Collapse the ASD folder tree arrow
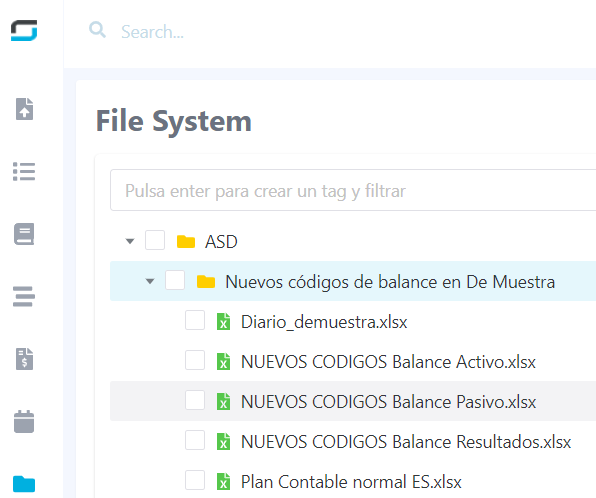Image resolution: width=596 pixels, height=498 pixels. pos(130,241)
